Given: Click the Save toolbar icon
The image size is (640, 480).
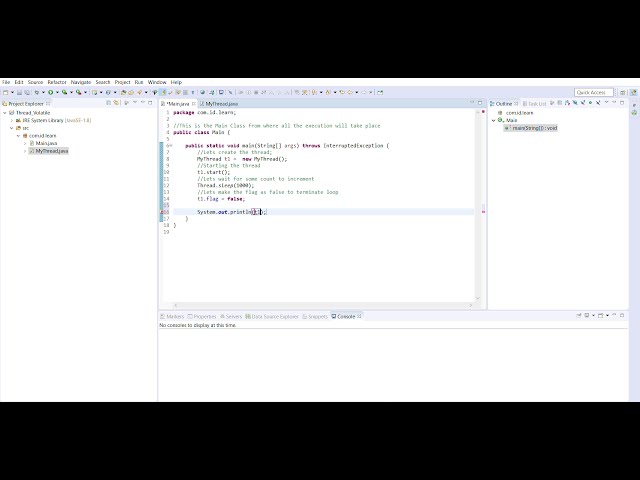Looking at the screenshot, I should [19, 92].
